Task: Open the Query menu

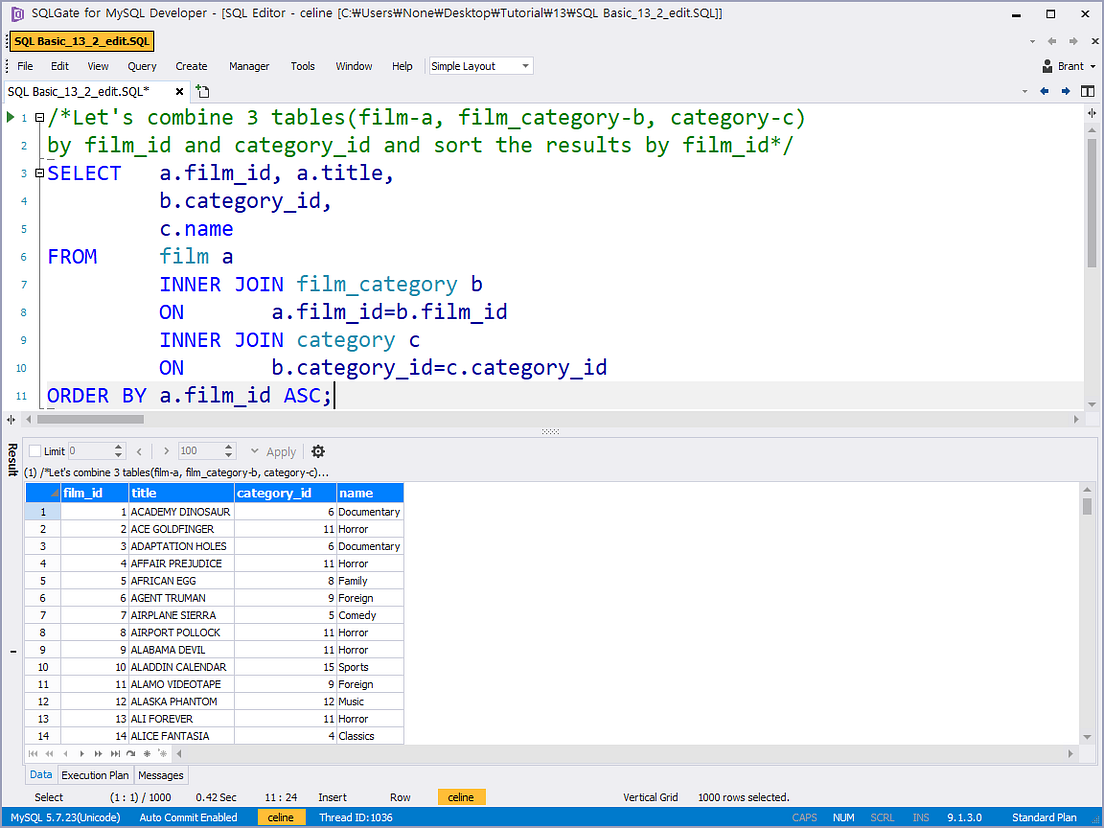Action: point(141,65)
